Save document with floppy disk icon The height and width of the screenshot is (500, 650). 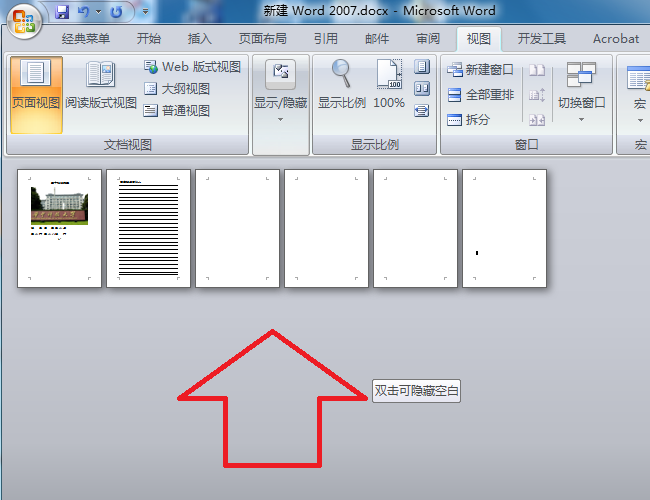tap(62, 12)
